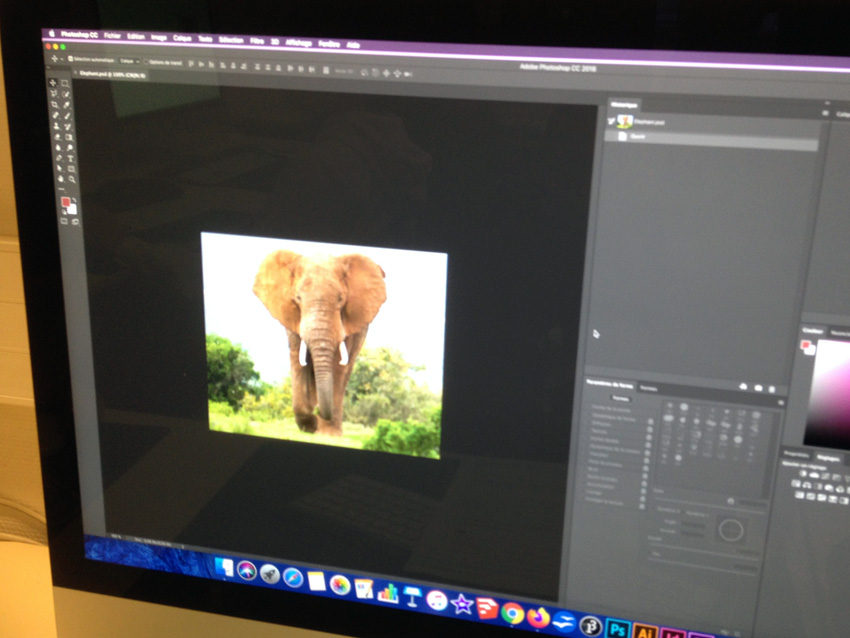850x638 pixels.
Task: Open Move tool preset picker arrow
Action: [x=61, y=59]
